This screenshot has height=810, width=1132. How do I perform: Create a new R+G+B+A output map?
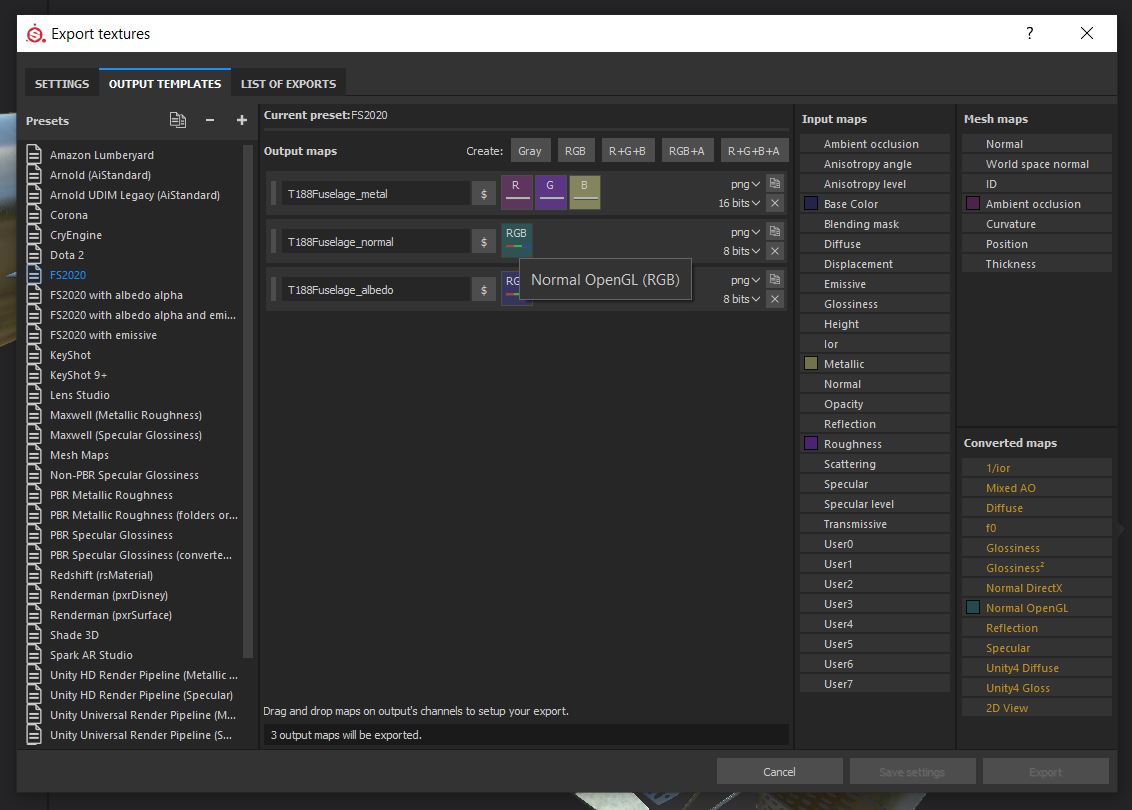coord(753,151)
